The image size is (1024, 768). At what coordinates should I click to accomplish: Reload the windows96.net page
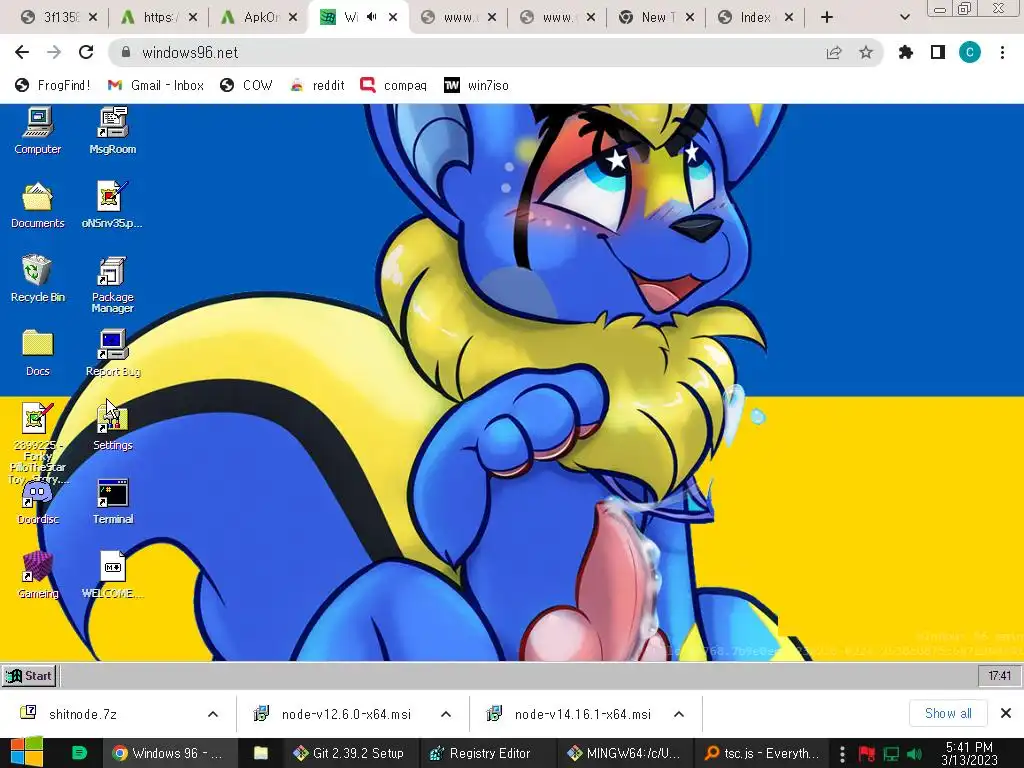86,52
